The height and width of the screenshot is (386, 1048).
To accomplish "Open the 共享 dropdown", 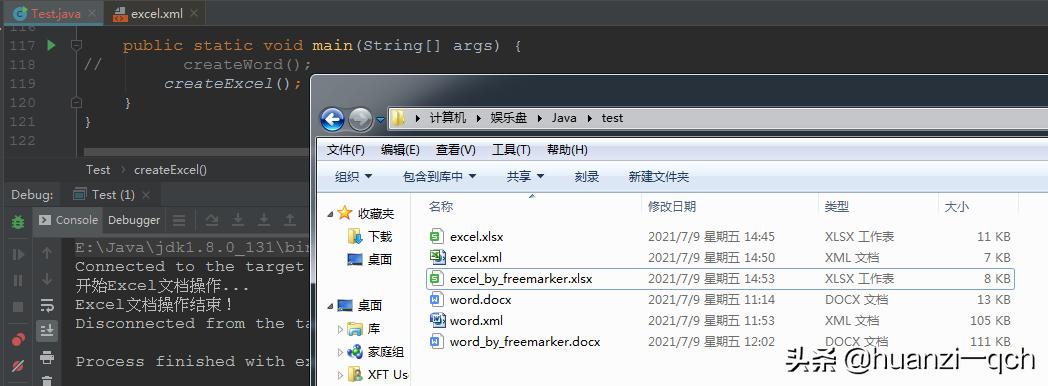I will [x=525, y=176].
